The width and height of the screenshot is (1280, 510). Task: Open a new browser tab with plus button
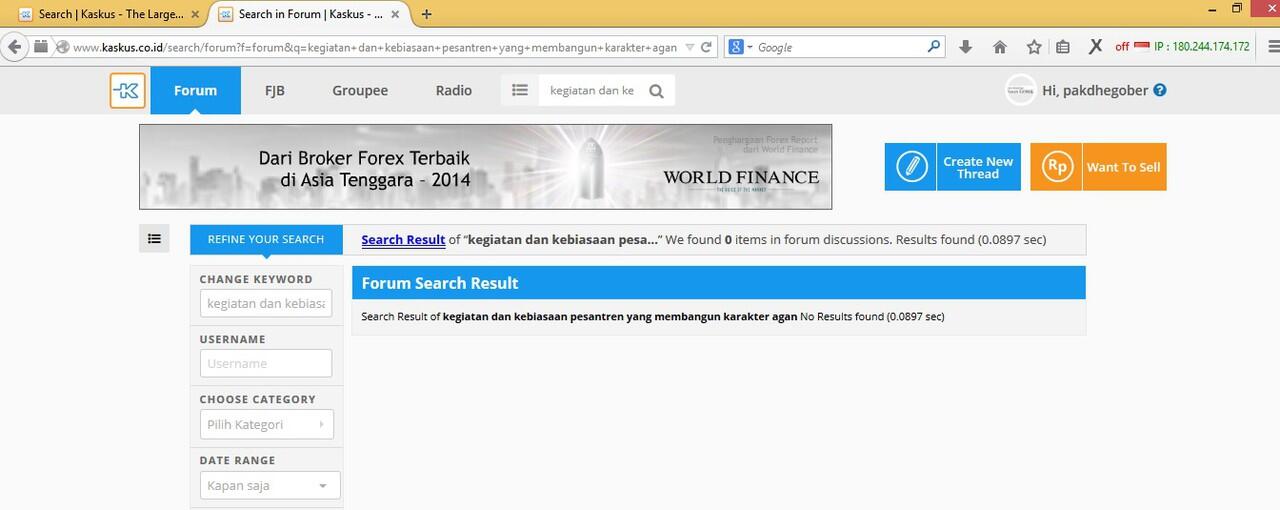[427, 14]
